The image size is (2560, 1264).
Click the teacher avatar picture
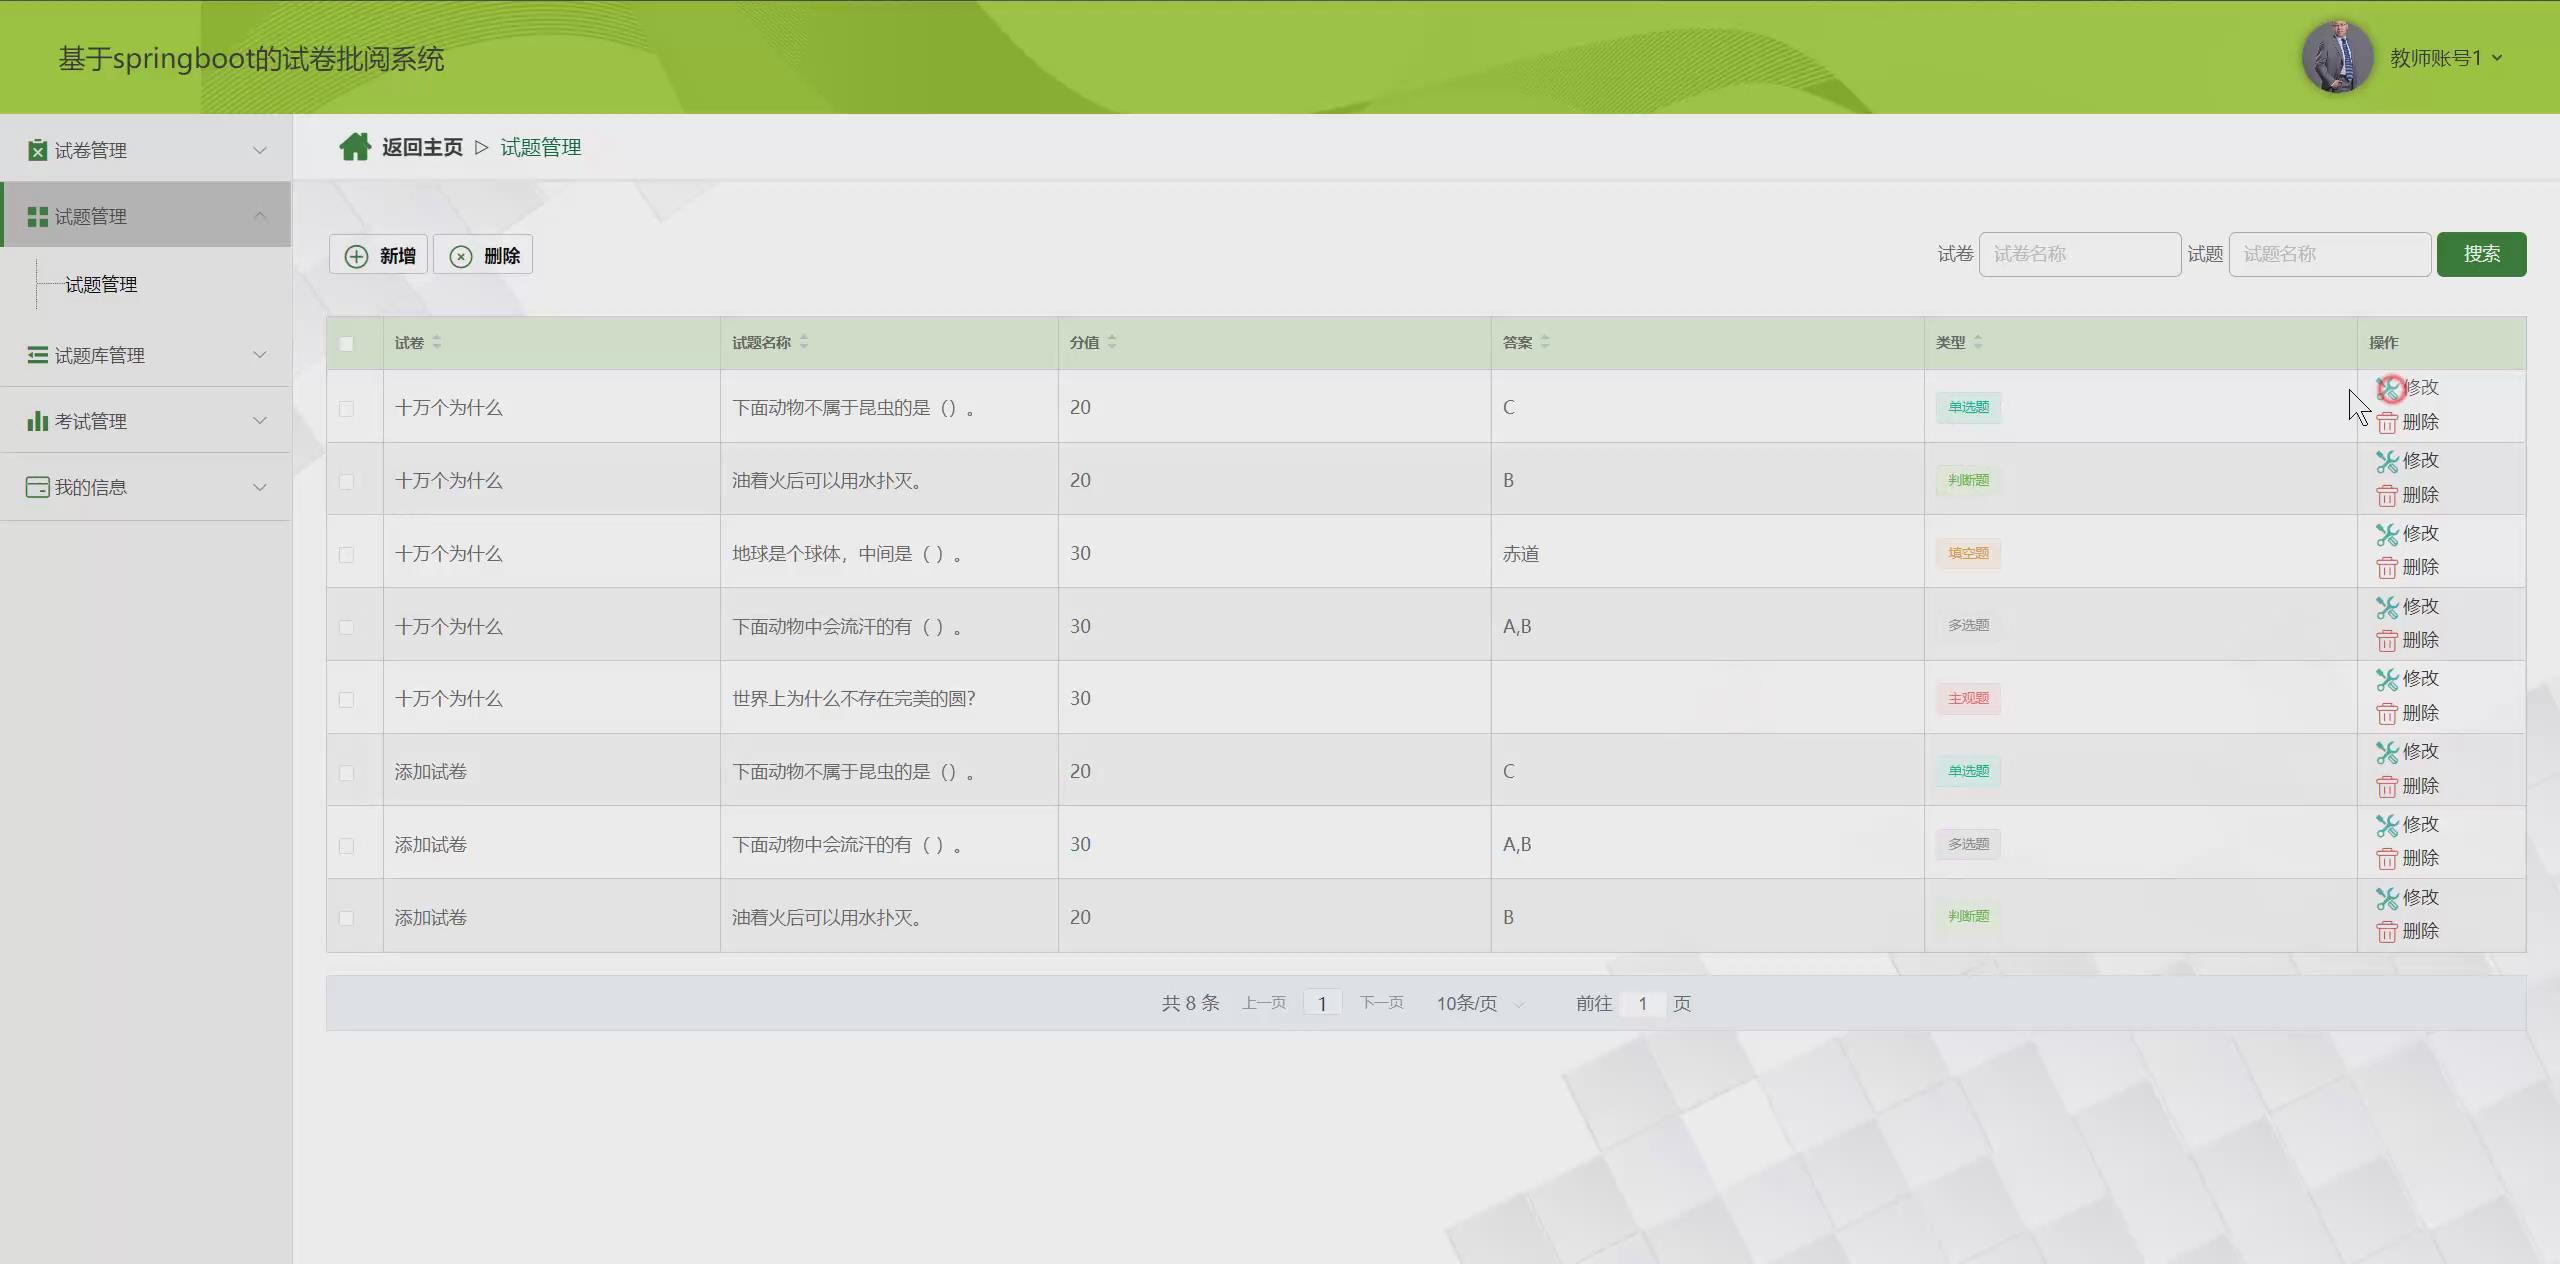click(2337, 57)
